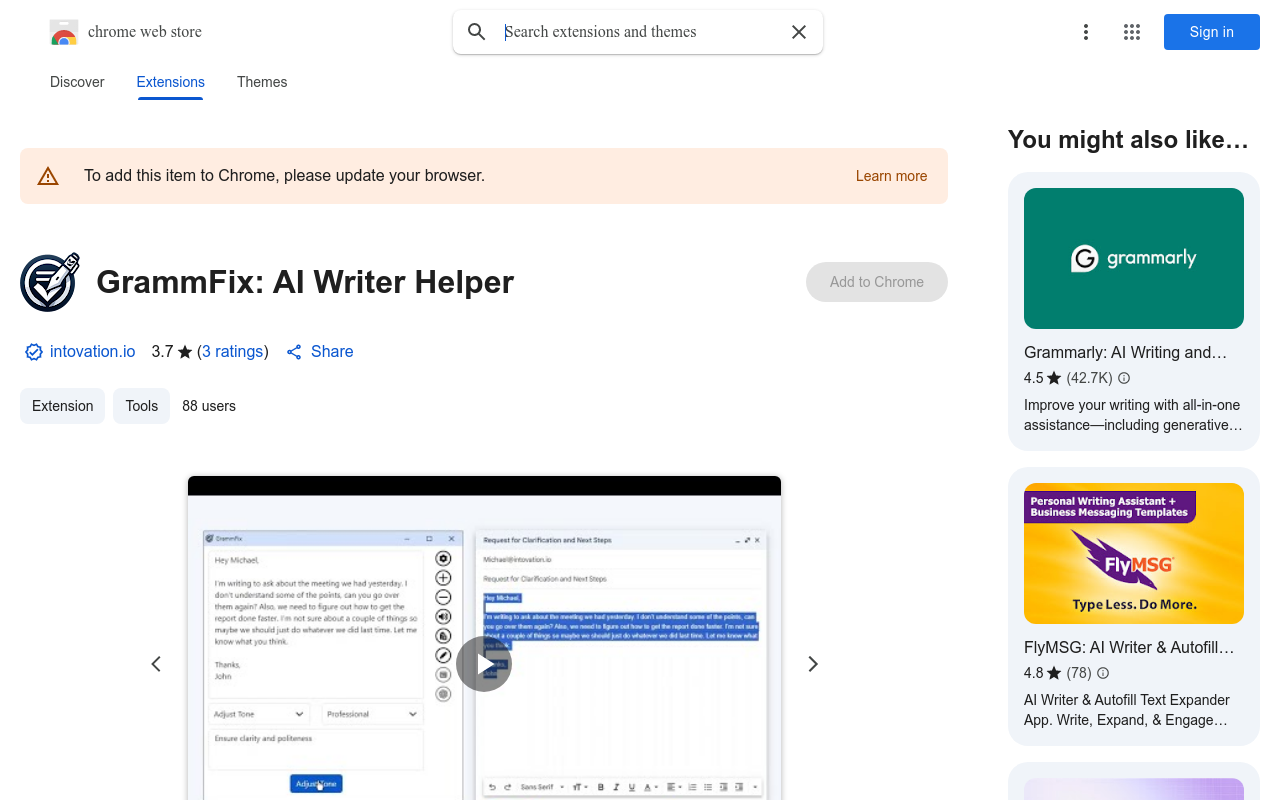
Task: Select the Extension category chip
Action: click(x=62, y=406)
